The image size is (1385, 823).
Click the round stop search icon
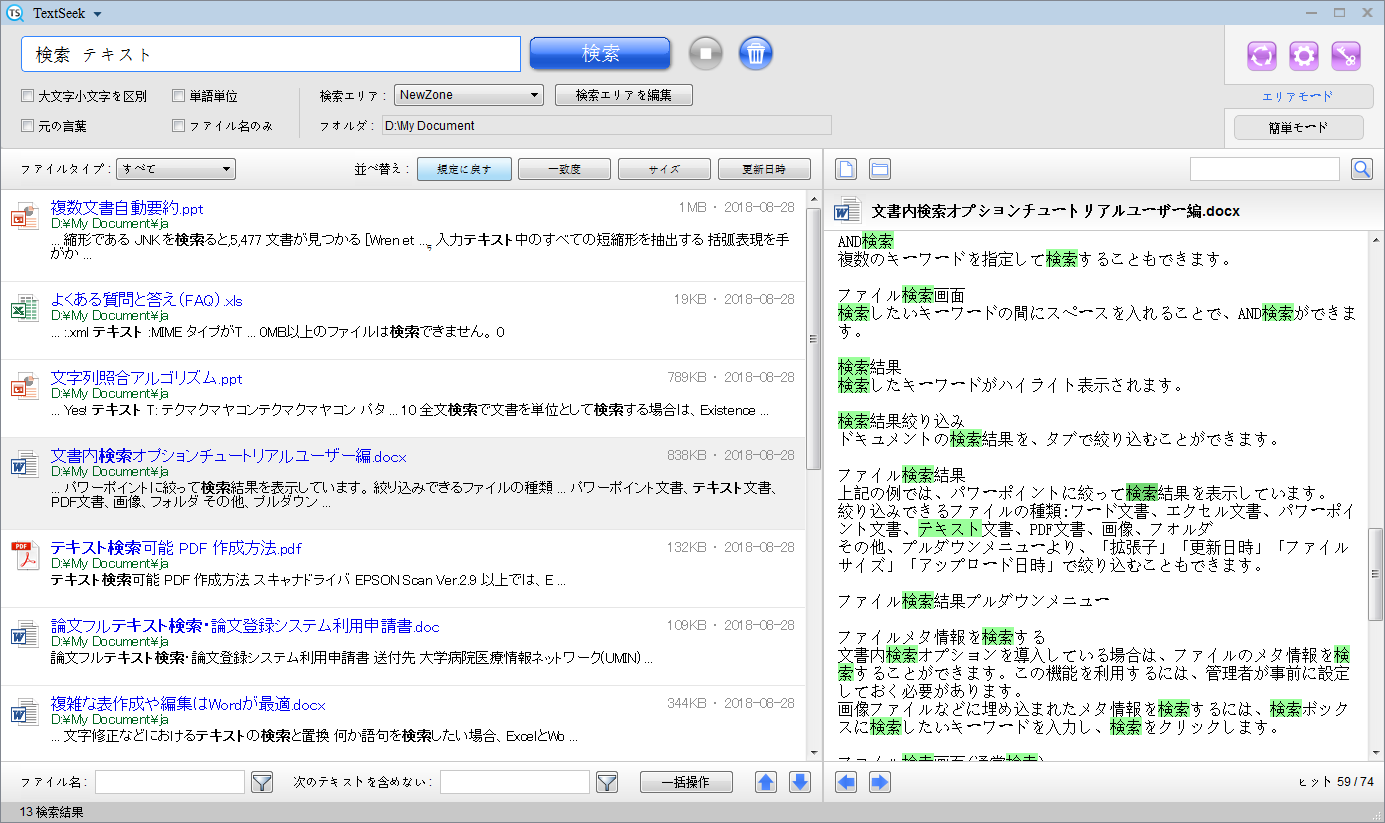pyautogui.click(x=705, y=53)
